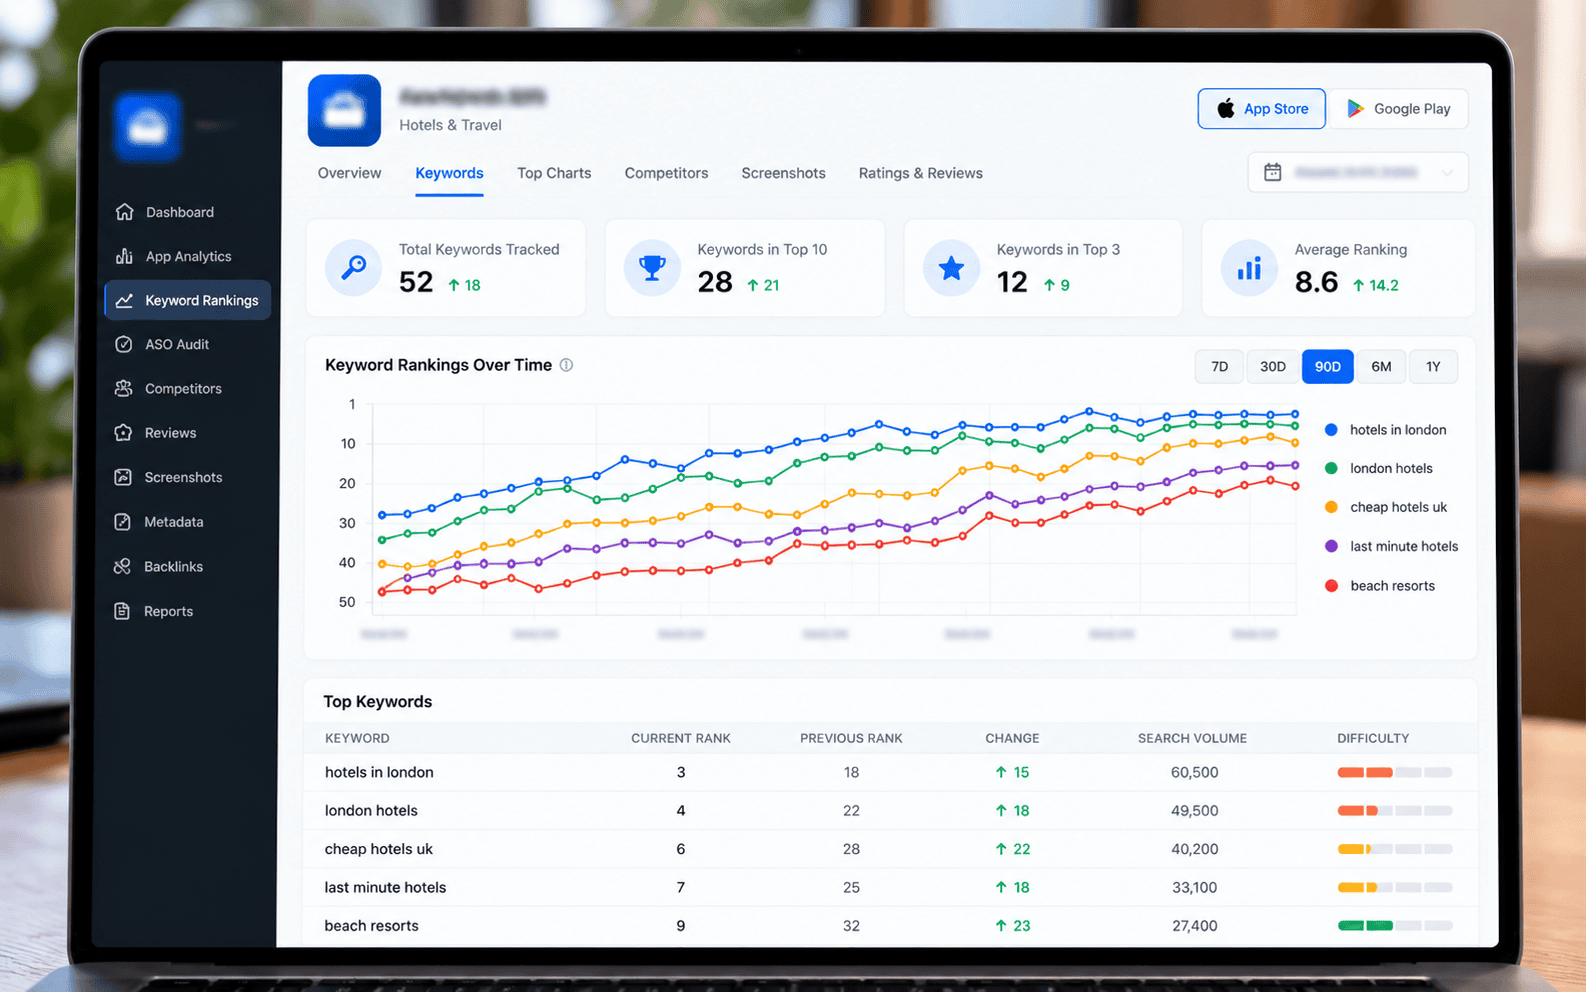The height and width of the screenshot is (992, 1586).
Task: Switch to the Top Charts tab
Action: click(x=554, y=173)
